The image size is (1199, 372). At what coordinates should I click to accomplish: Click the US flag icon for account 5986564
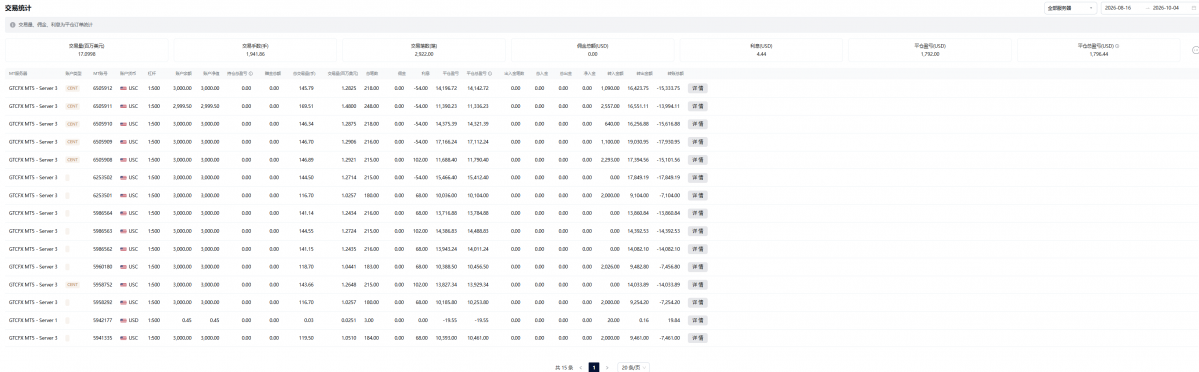(123, 213)
